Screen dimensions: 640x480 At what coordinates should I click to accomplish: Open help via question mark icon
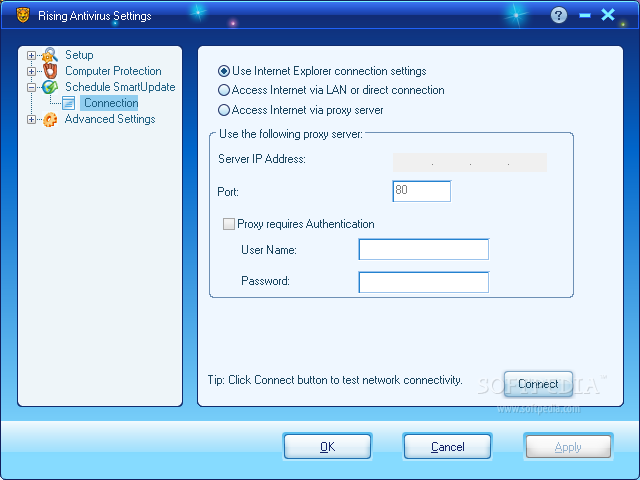coord(559,16)
